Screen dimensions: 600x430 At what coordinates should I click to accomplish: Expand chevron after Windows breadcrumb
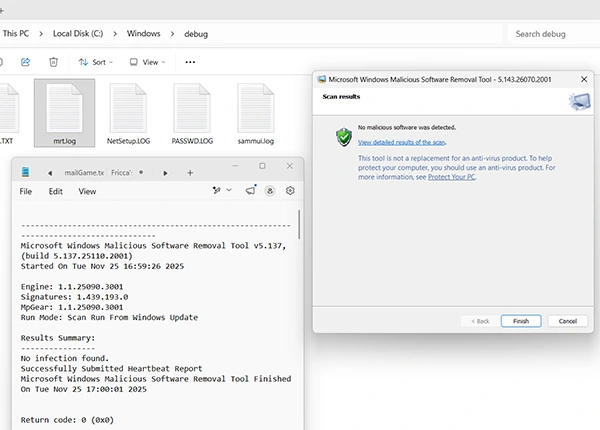pyautogui.click(x=172, y=34)
